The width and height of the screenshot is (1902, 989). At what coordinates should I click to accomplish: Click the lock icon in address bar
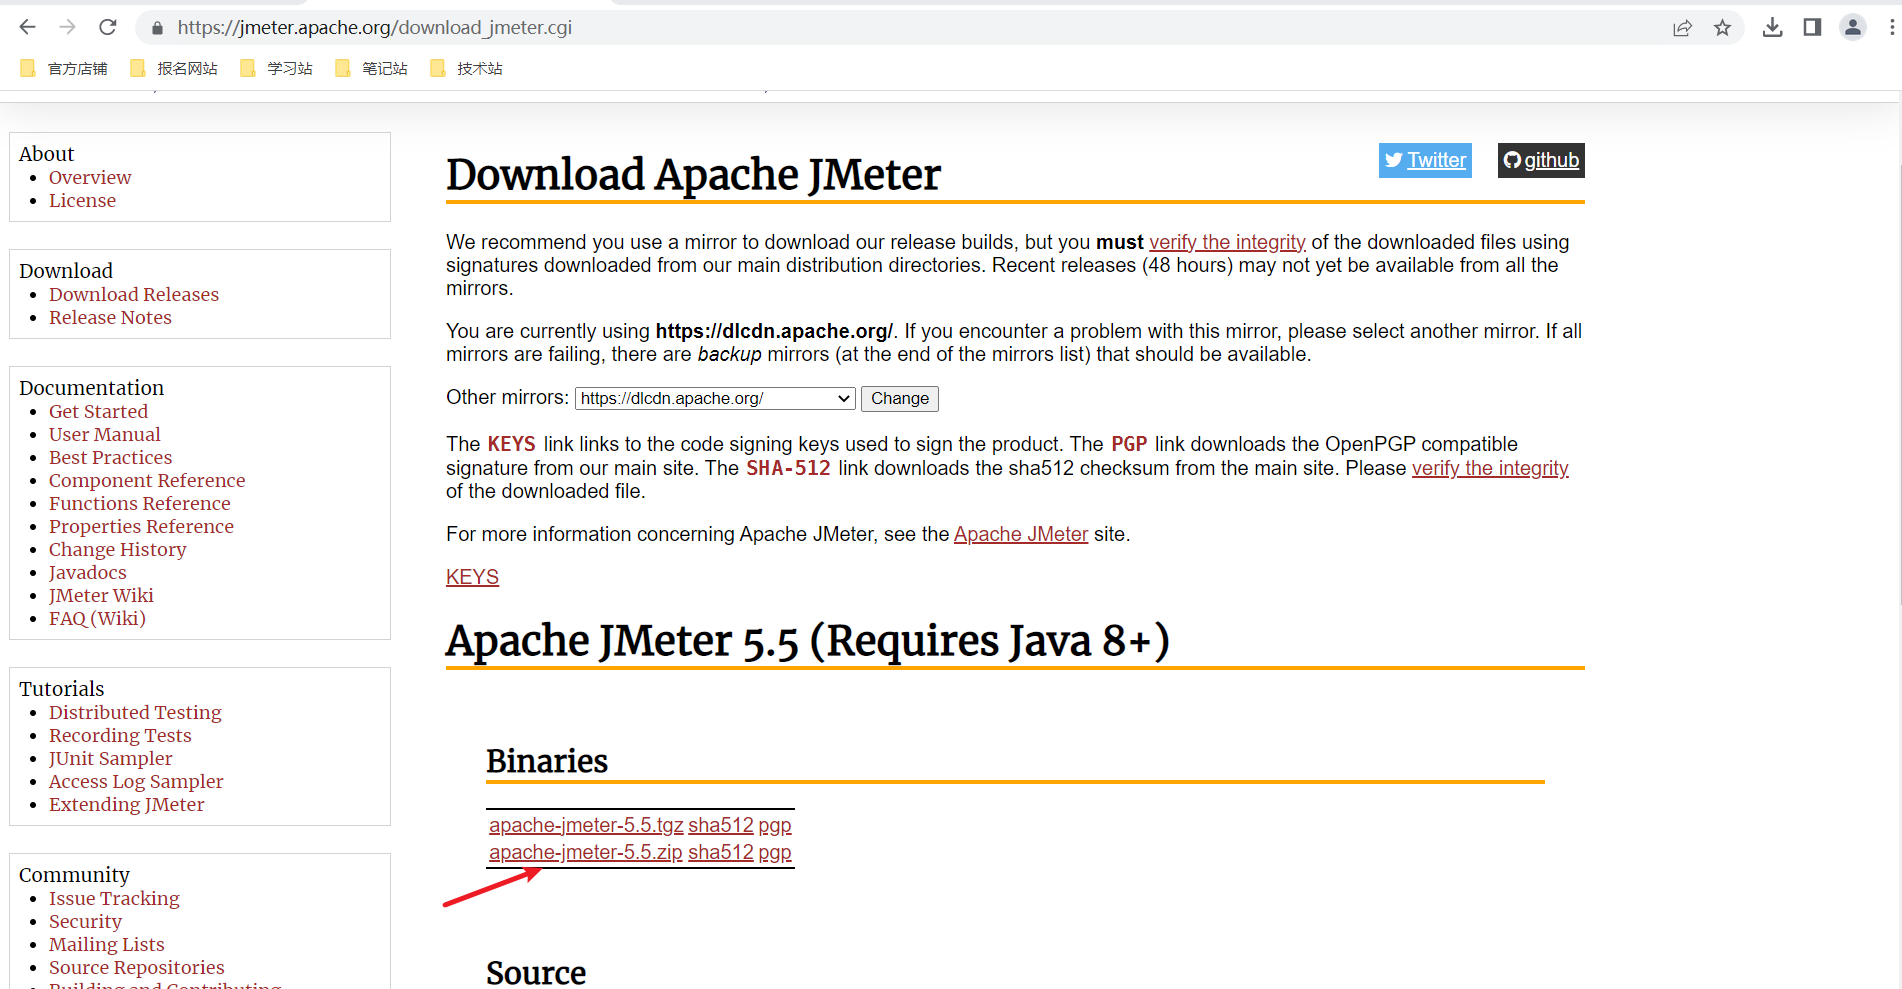click(x=157, y=28)
